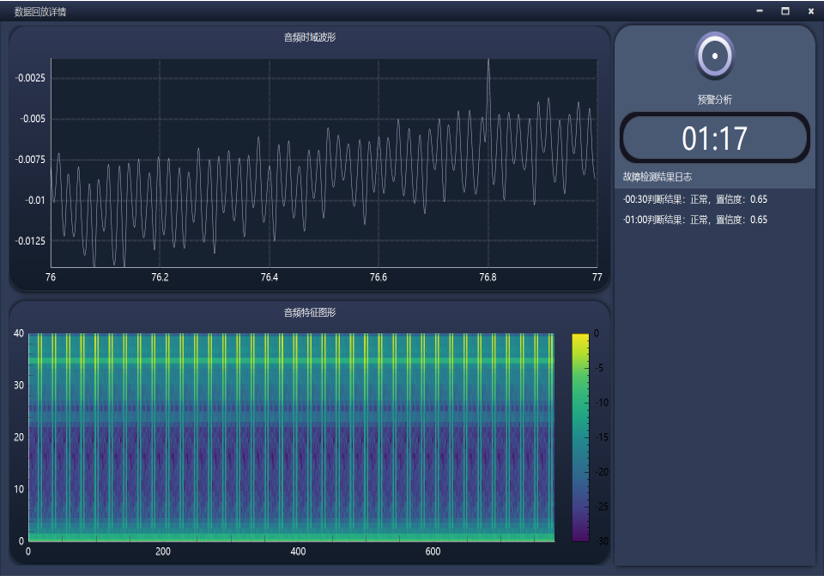Select the 00:30 判断结果 log entry
Viewport: 824px width, 576px height.
click(695, 199)
